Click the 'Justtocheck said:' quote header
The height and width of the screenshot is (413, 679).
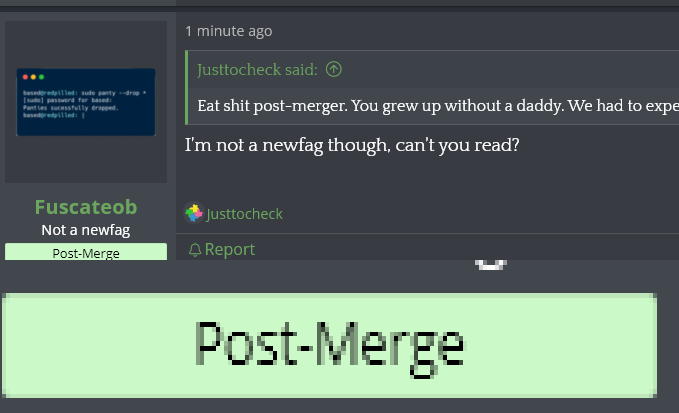point(257,70)
